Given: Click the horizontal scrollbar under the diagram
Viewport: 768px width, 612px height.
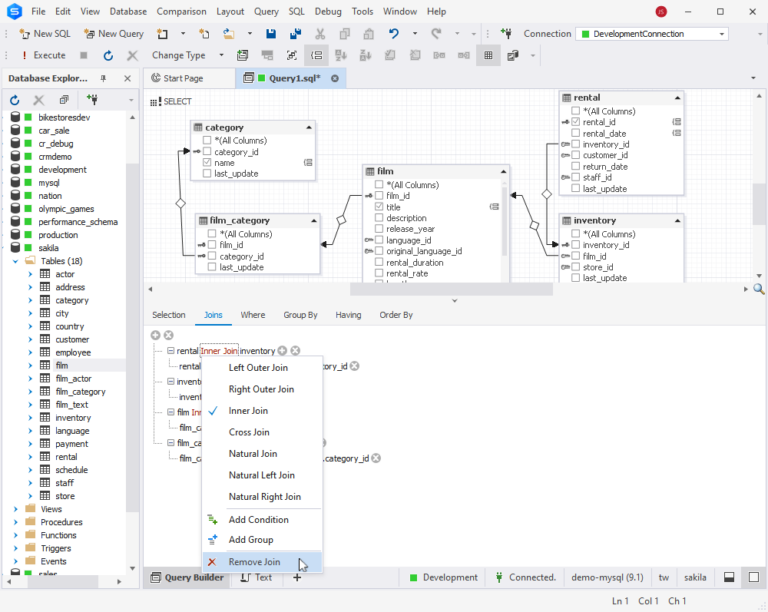Looking at the screenshot, I should click(451, 289).
